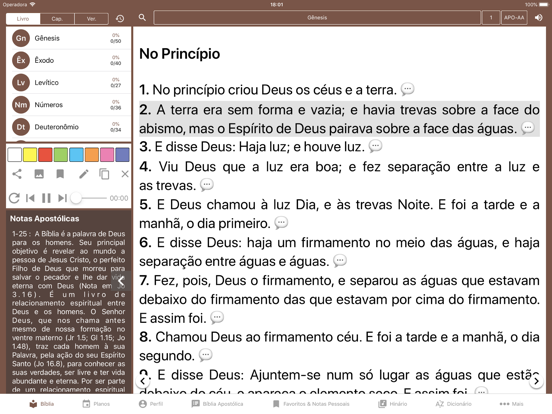
Task: Choose the dark blue highlight color
Action: point(122,155)
